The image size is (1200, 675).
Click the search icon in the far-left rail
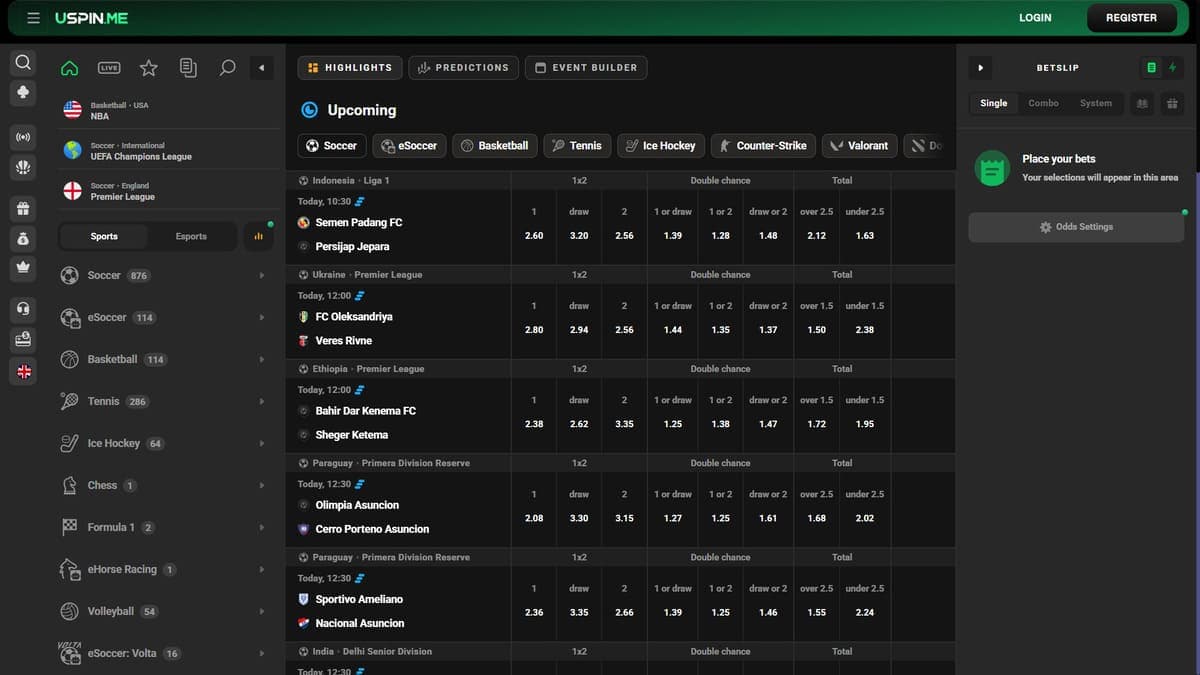click(x=24, y=62)
